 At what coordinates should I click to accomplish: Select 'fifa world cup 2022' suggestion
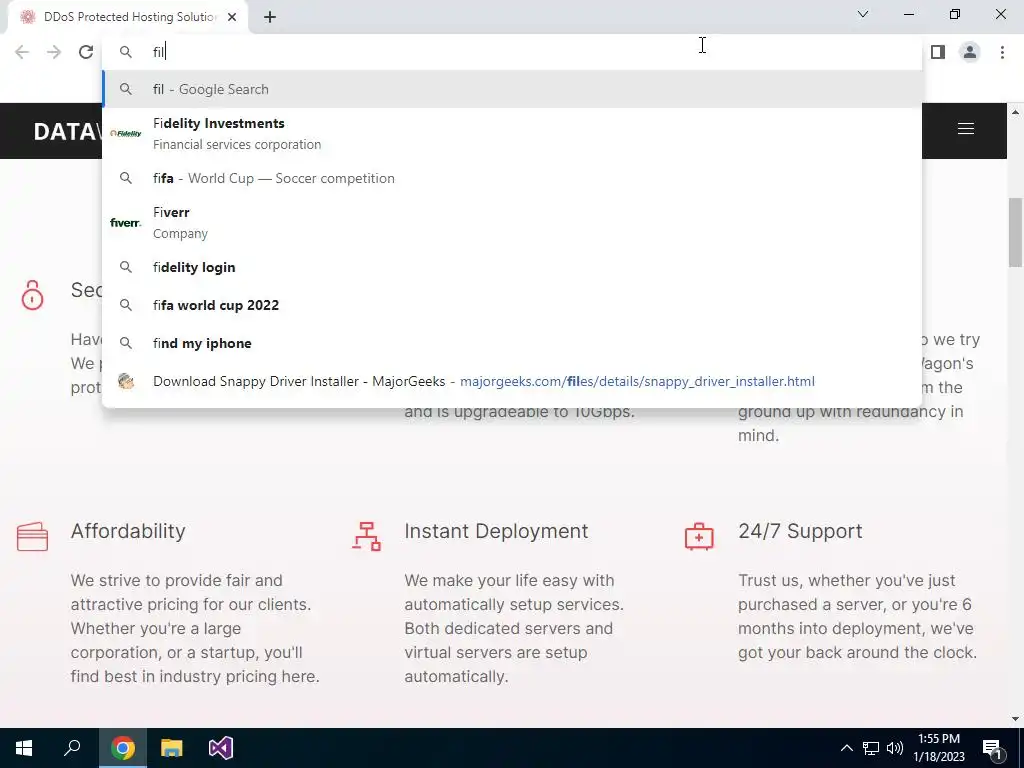pyautogui.click(x=512, y=305)
